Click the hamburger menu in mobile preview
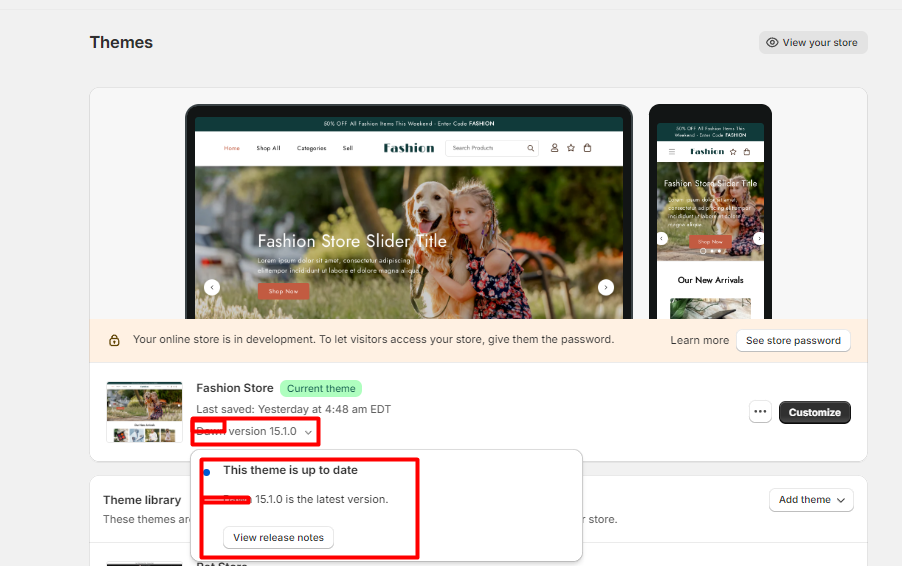Viewport: 902px width, 566px height. (x=671, y=152)
